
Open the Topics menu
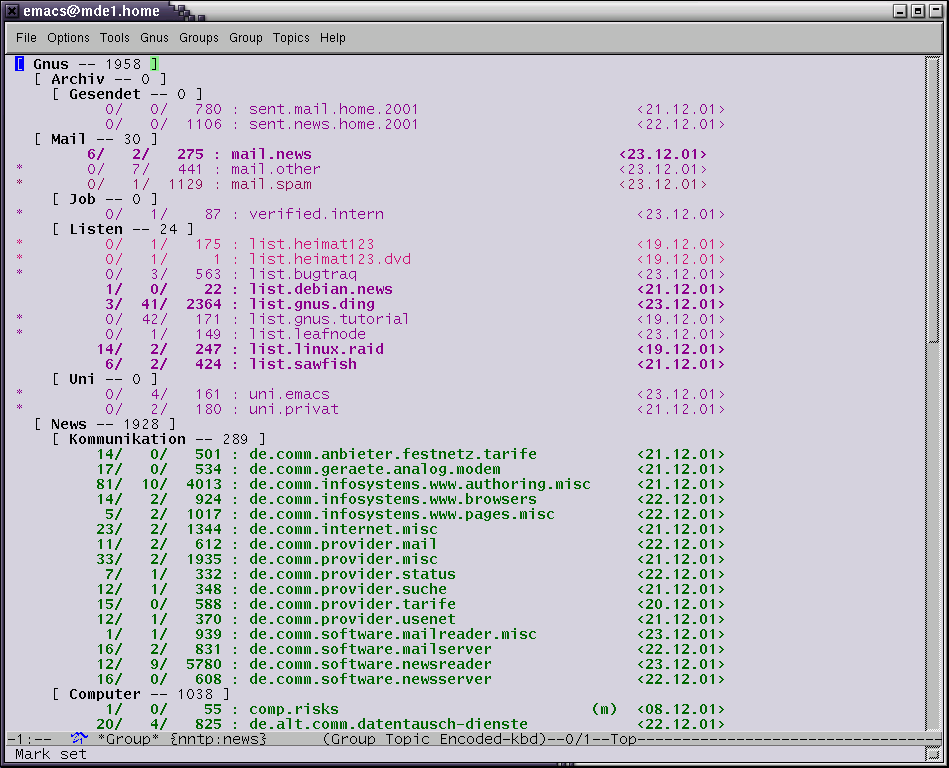[x=291, y=38]
